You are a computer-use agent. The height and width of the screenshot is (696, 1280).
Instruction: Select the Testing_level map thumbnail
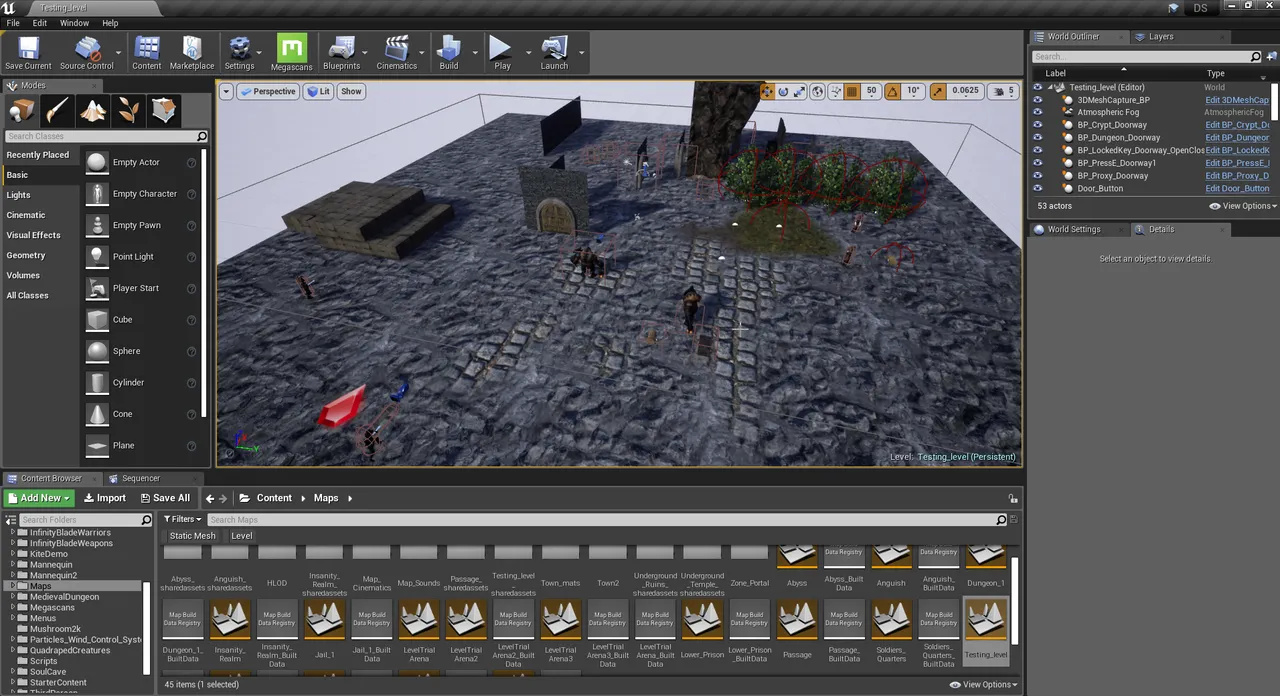(x=985, y=632)
